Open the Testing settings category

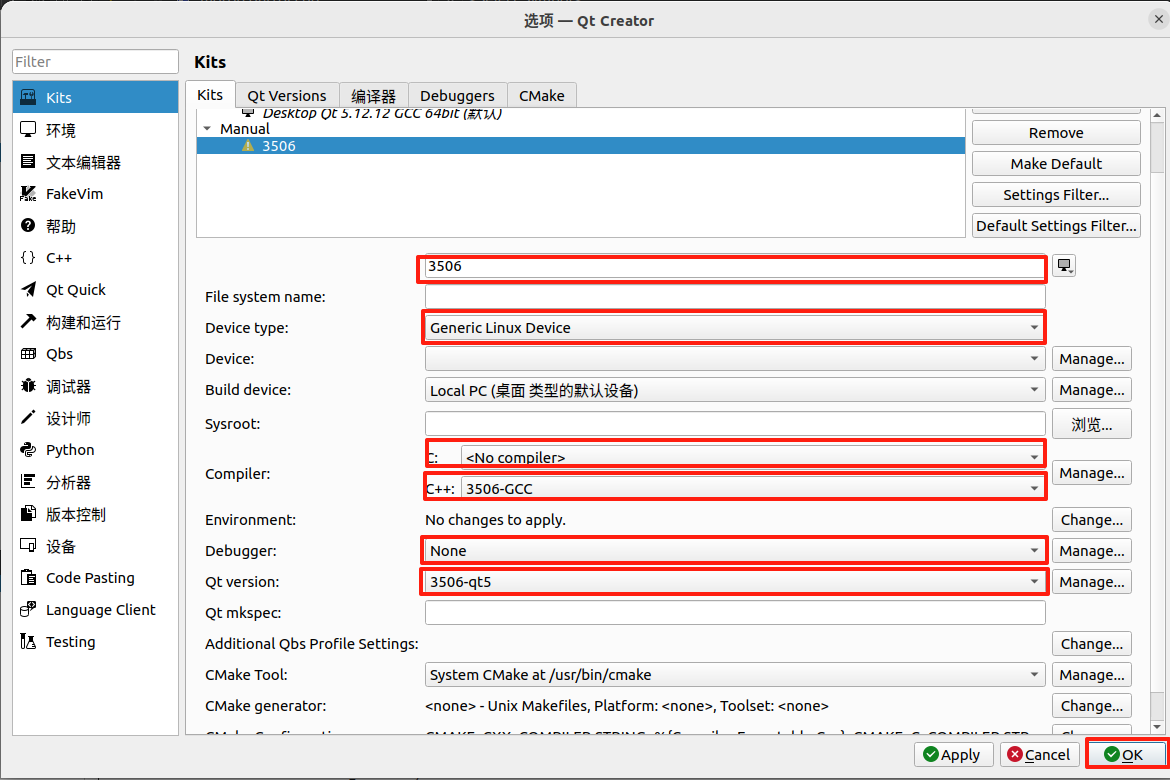[x=70, y=642]
